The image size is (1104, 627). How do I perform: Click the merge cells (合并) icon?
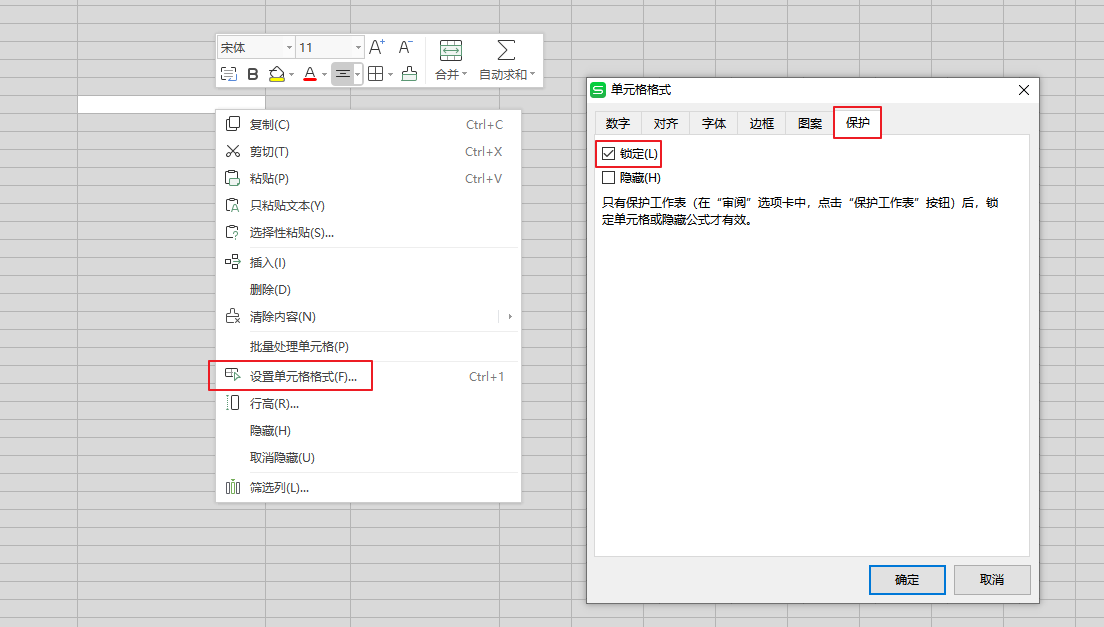click(x=451, y=50)
